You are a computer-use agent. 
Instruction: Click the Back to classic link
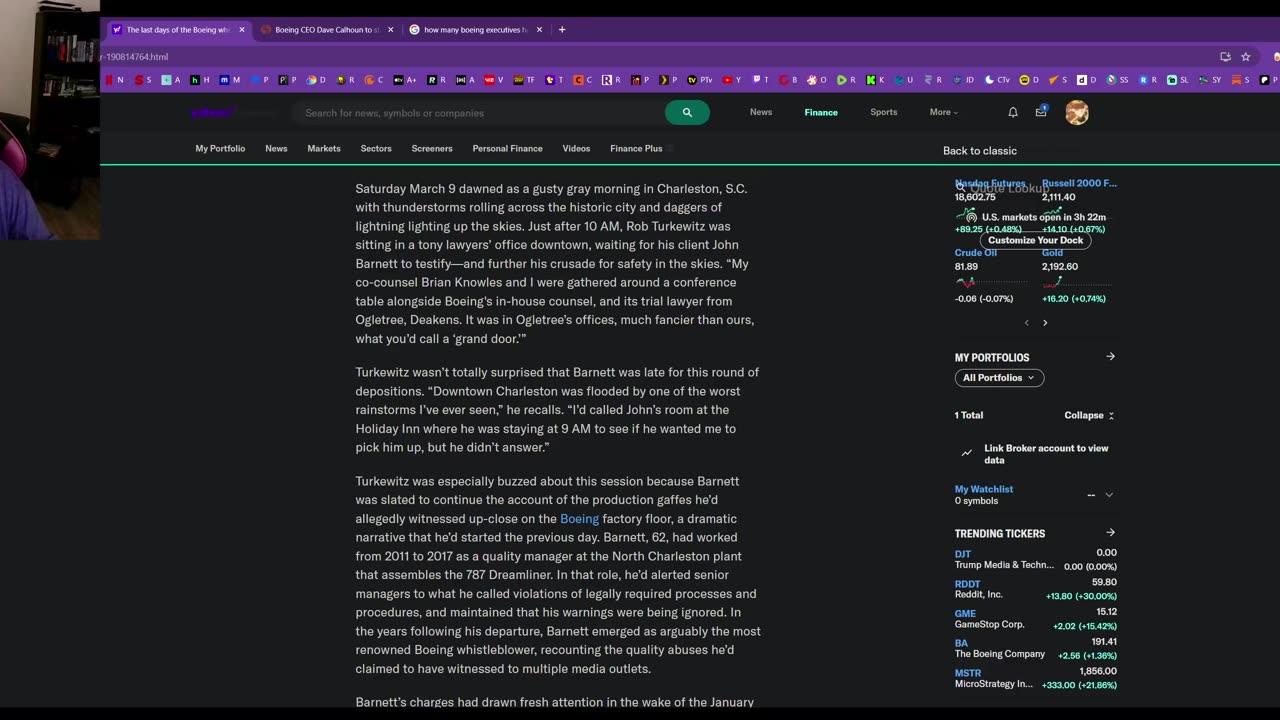point(980,151)
